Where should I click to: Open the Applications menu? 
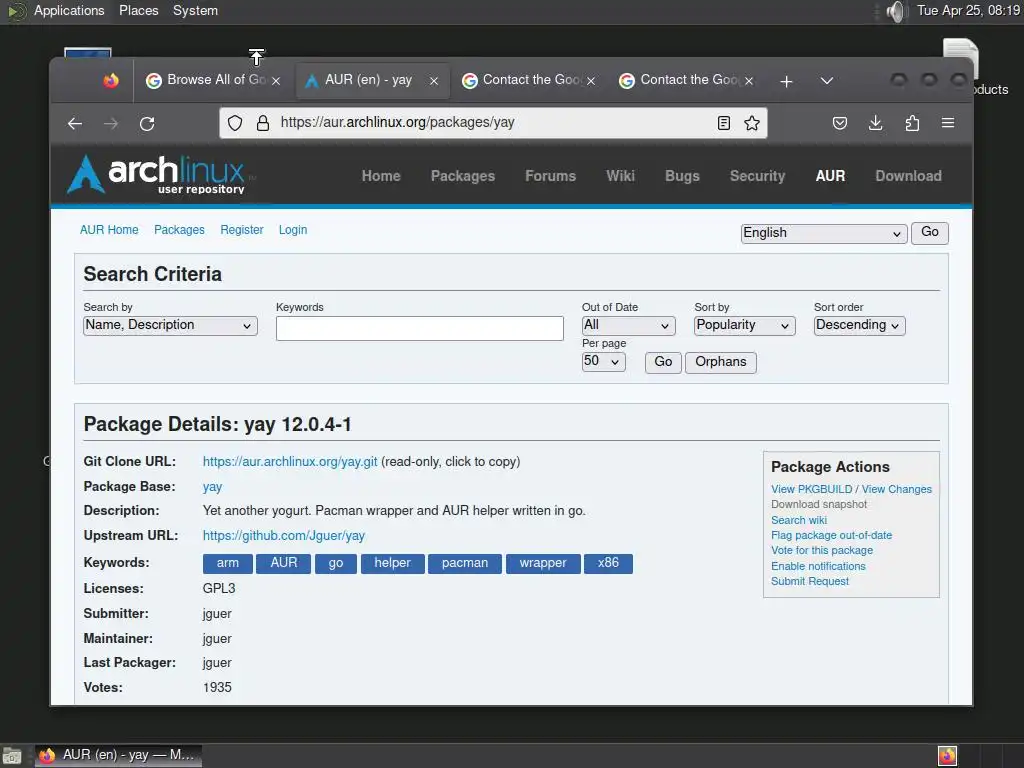[69, 10]
